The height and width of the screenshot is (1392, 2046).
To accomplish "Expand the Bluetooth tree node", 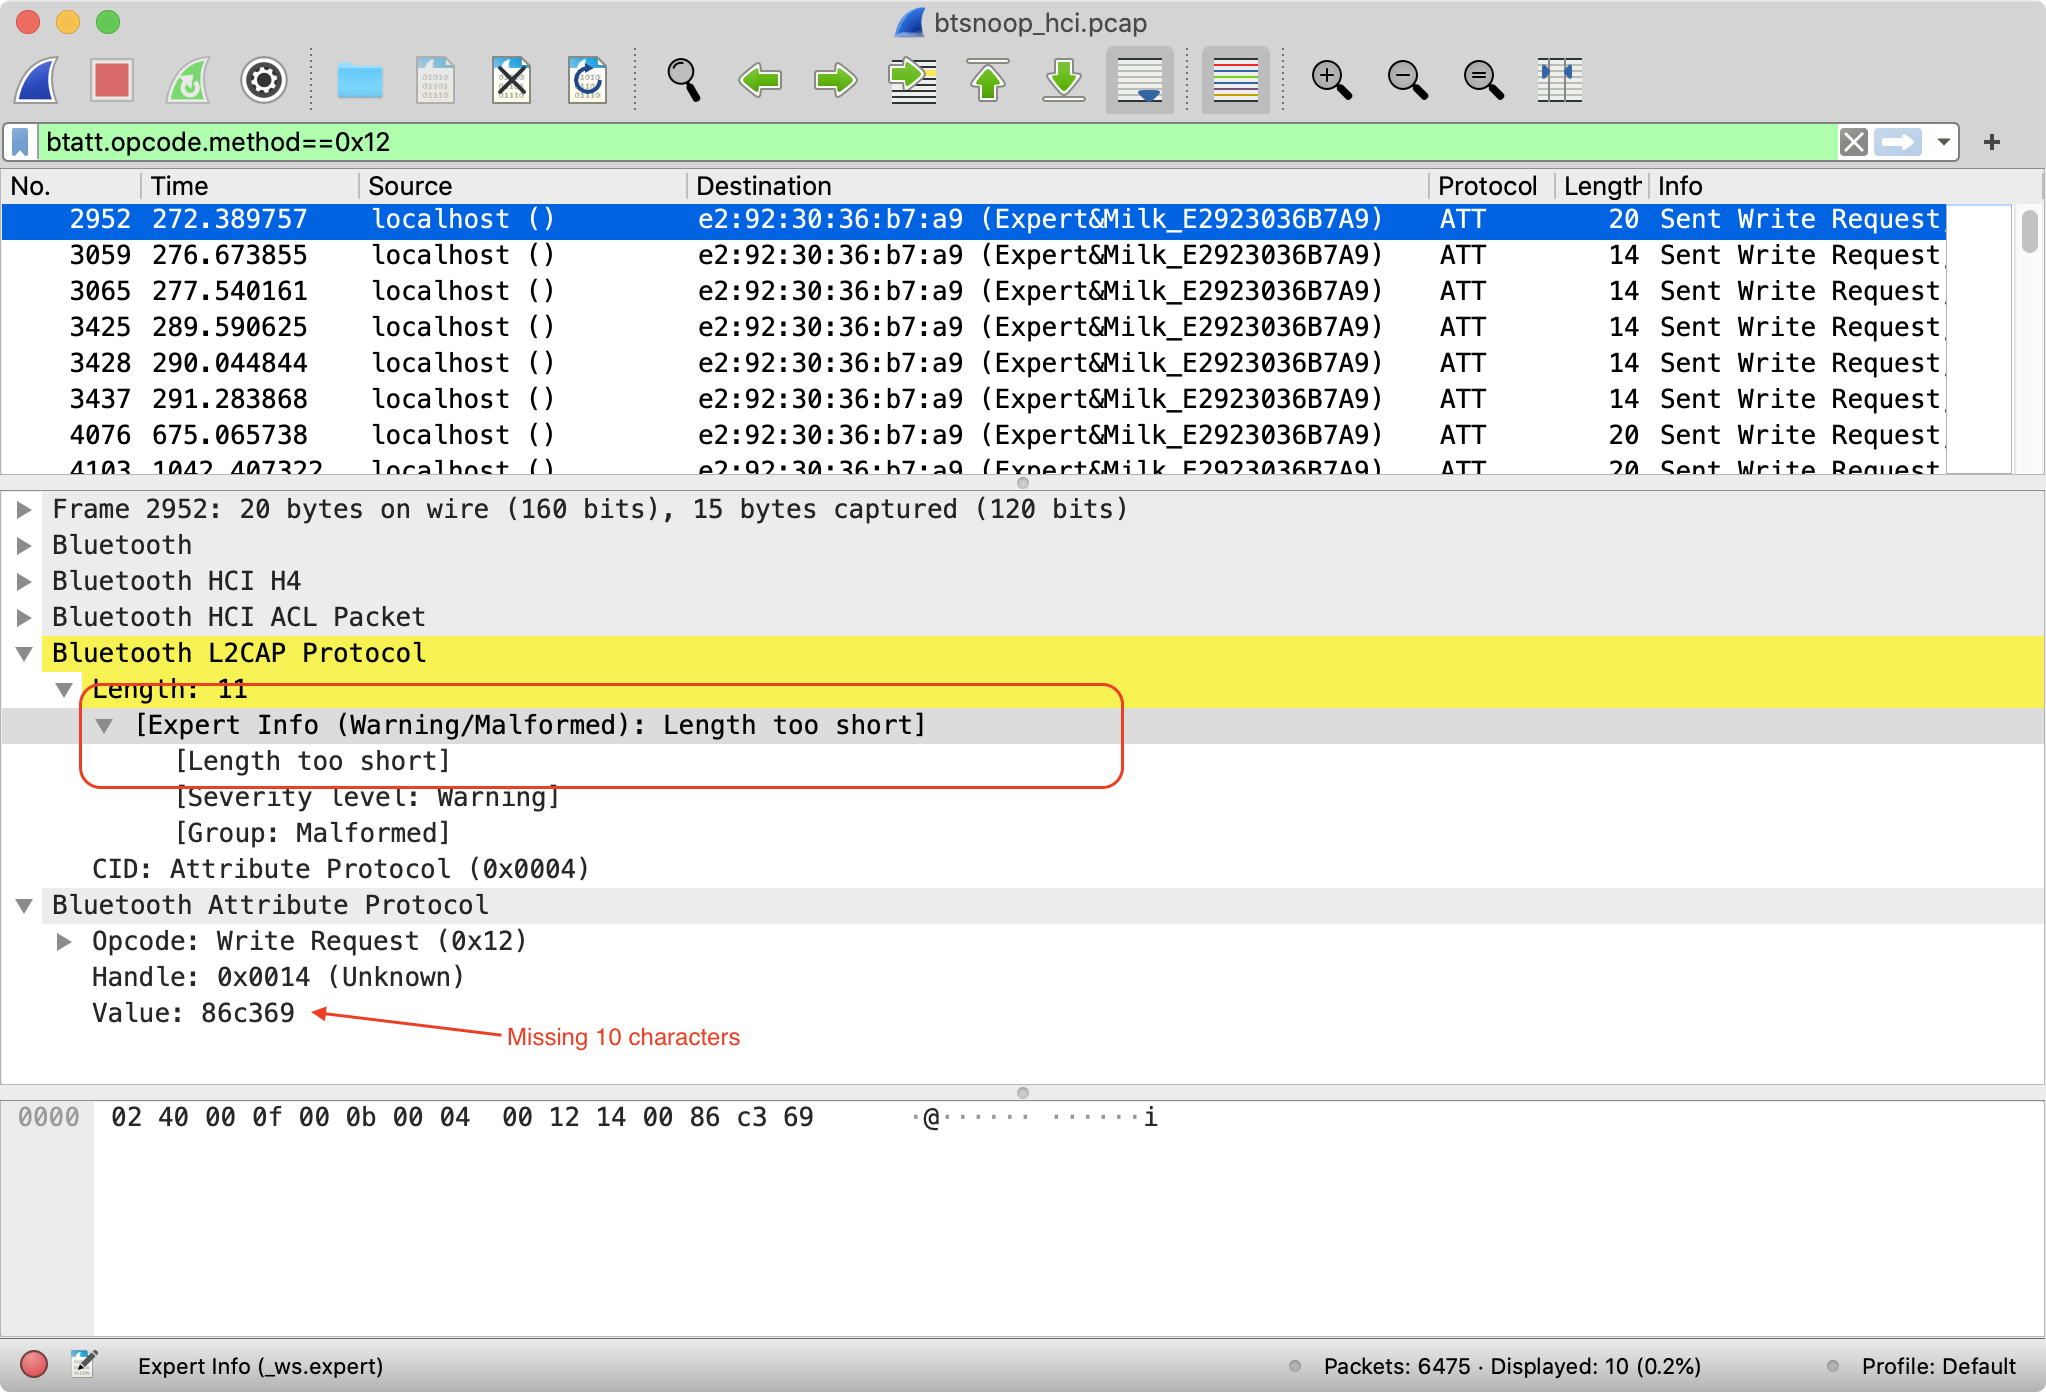I will [24, 545].
